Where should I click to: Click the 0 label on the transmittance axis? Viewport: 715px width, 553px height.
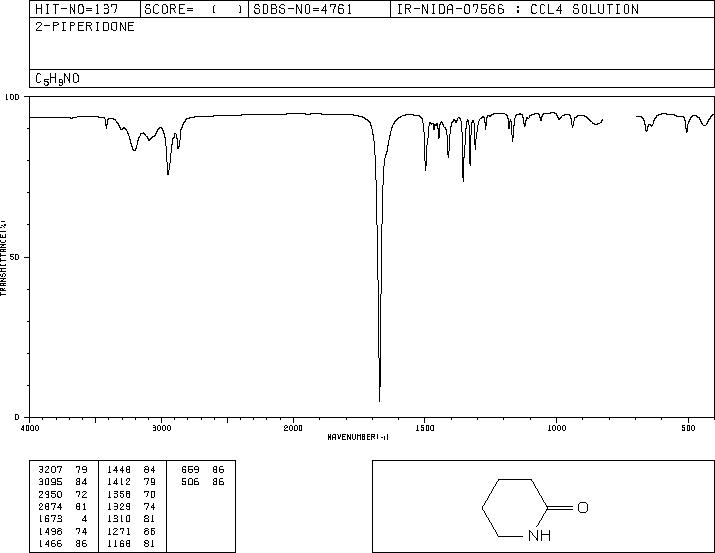point(17,417)
